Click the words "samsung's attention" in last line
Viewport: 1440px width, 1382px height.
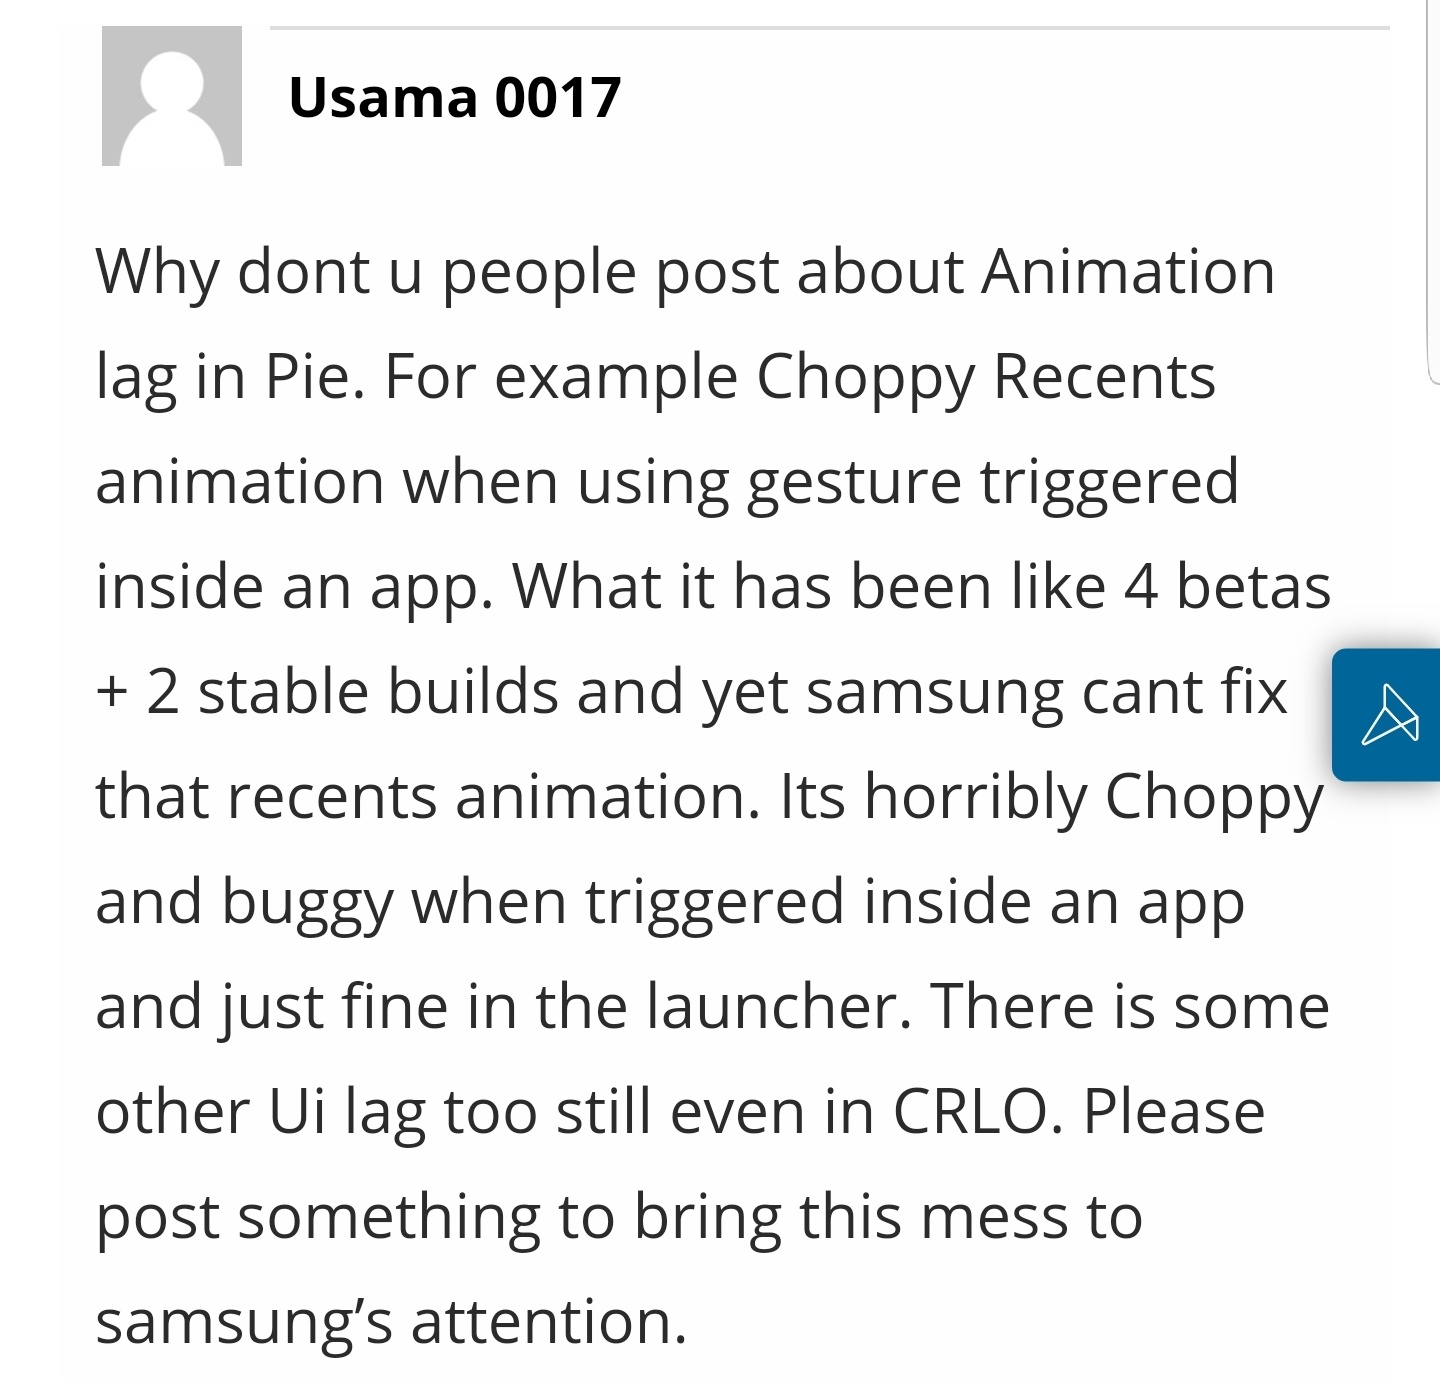[390, 1322]
